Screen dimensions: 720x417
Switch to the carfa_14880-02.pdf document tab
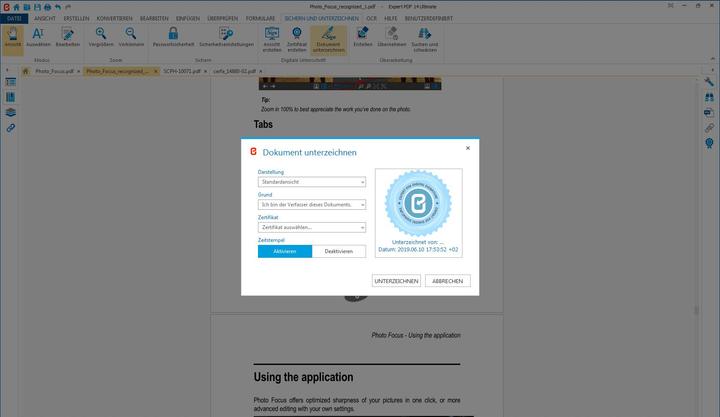[x=234, y=71]
